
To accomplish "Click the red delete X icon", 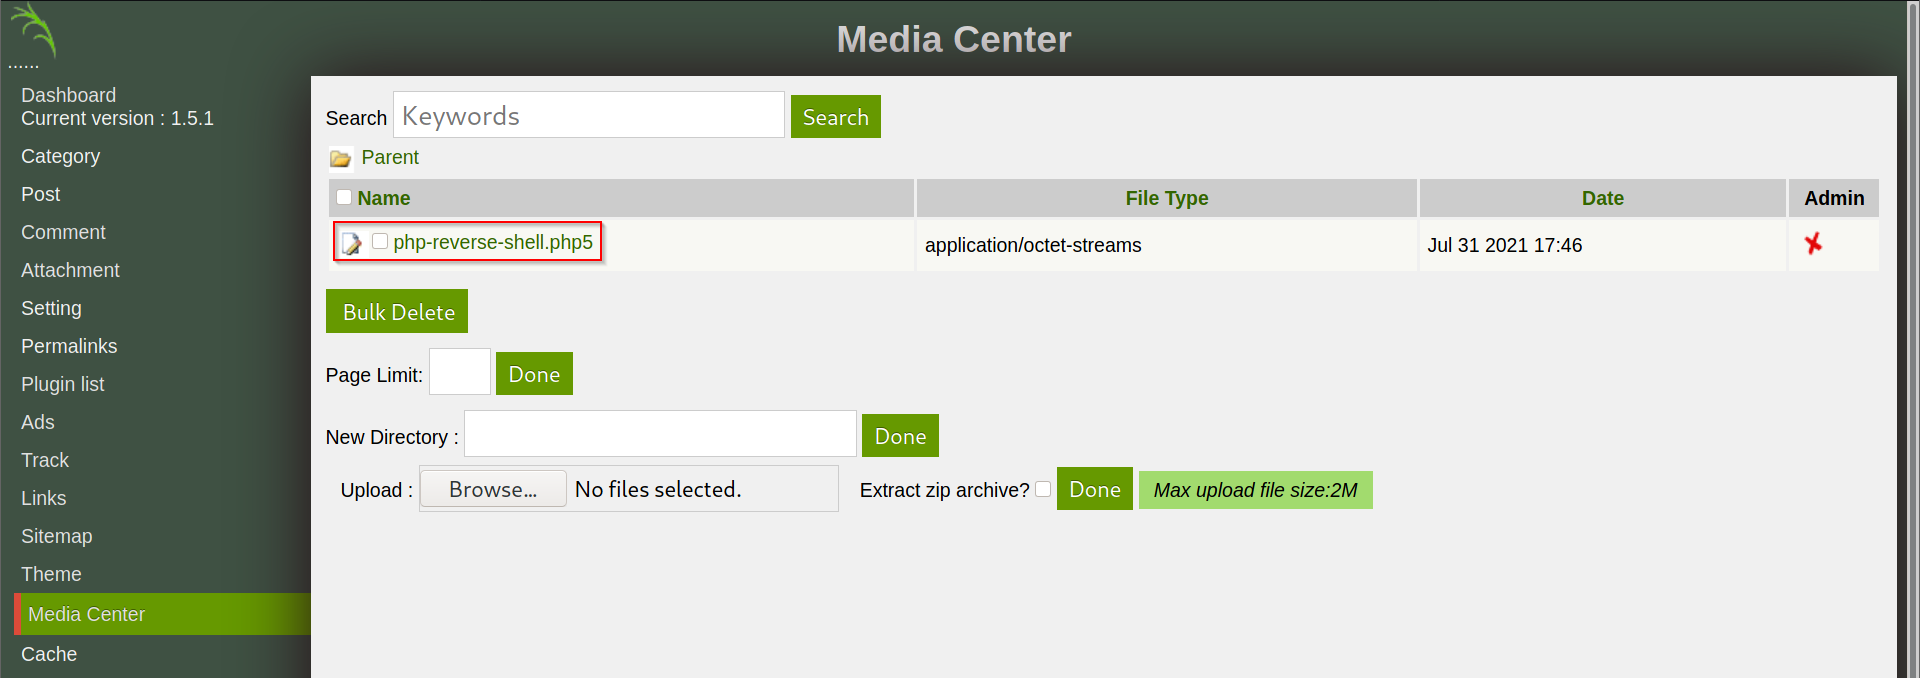I will (x=1812, y=244).
